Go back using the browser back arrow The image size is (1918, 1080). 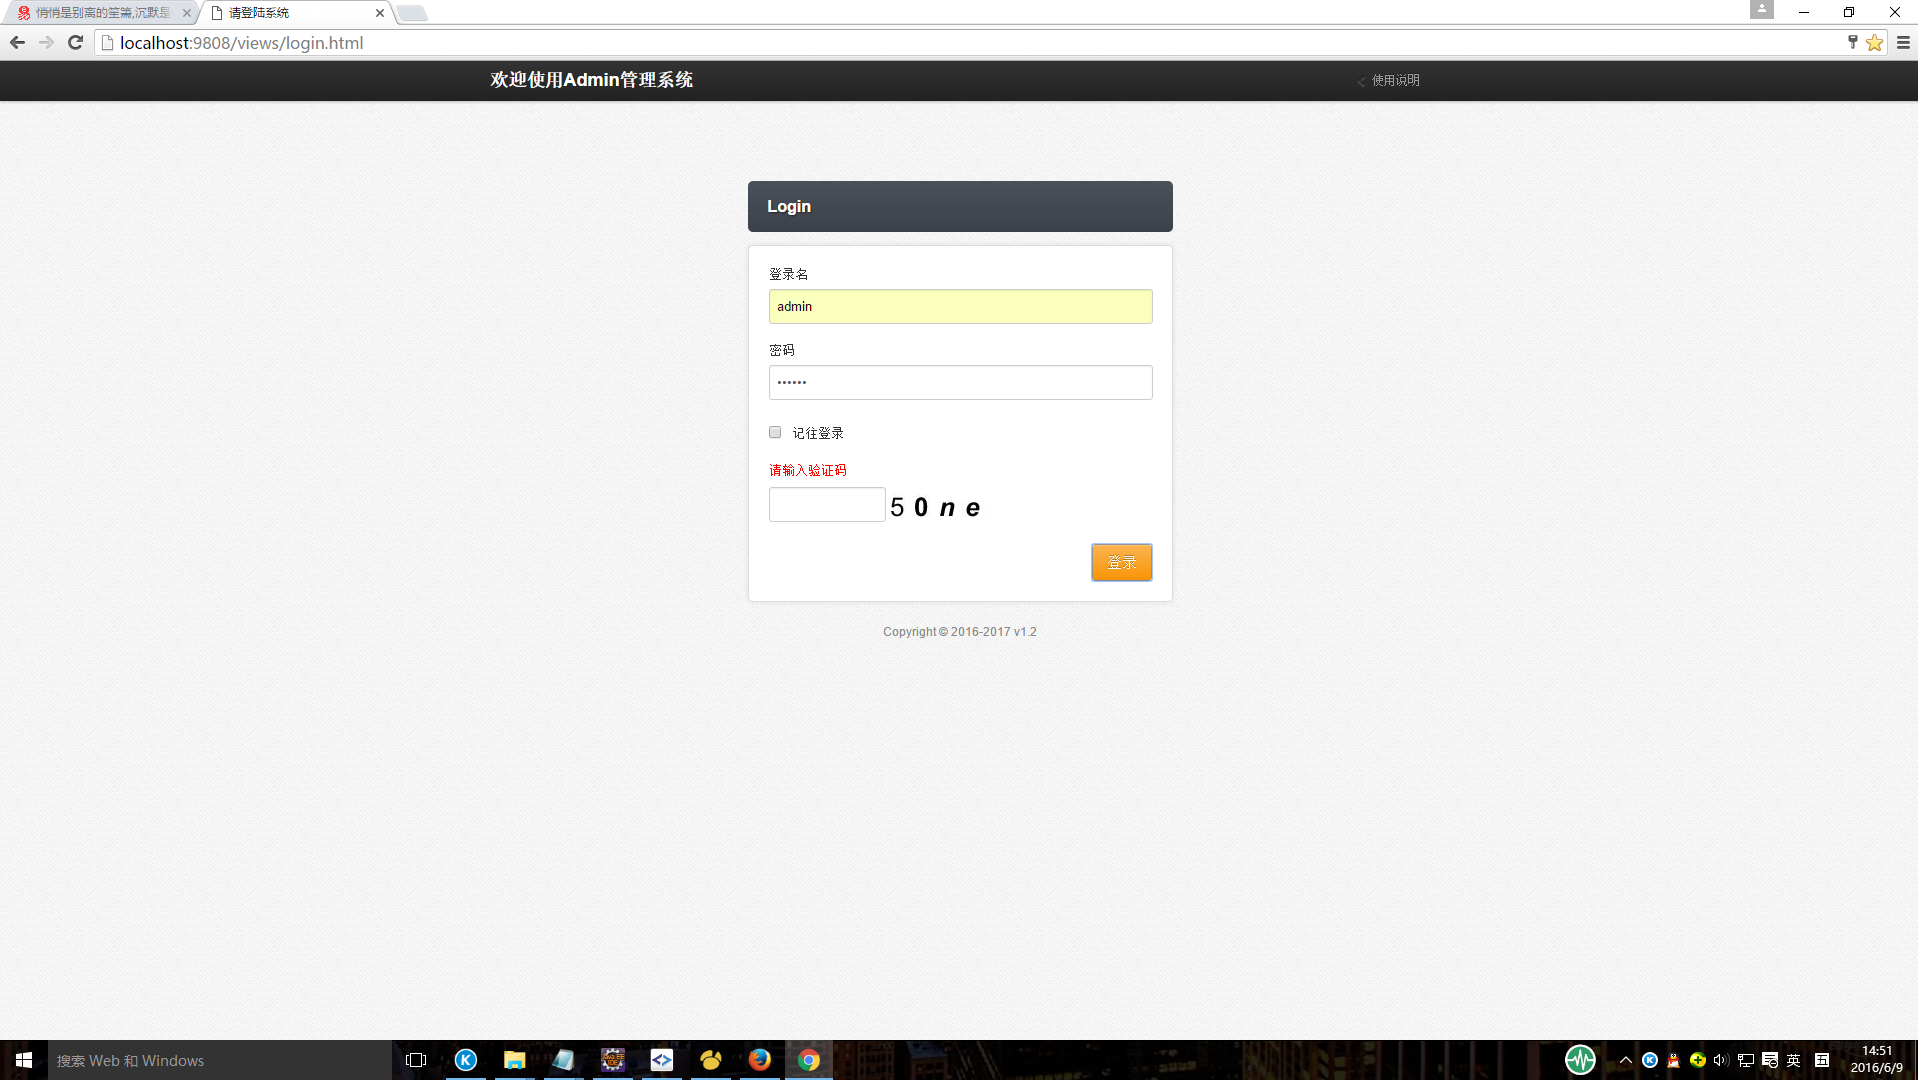17,42
